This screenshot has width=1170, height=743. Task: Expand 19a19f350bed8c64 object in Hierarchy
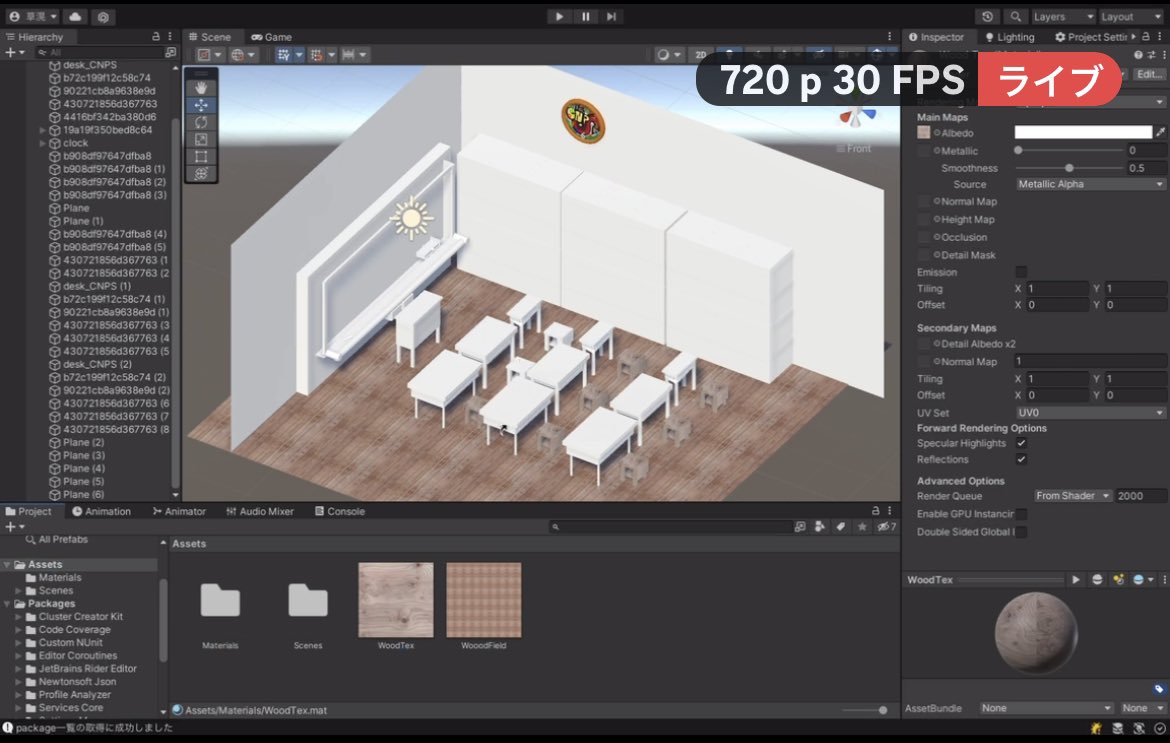(43, 130)
